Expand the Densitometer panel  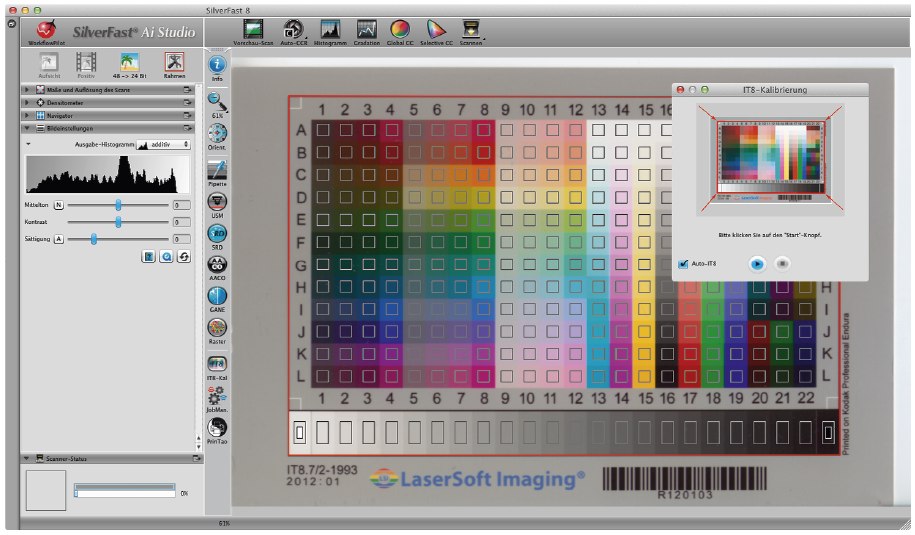coord(27,103)
